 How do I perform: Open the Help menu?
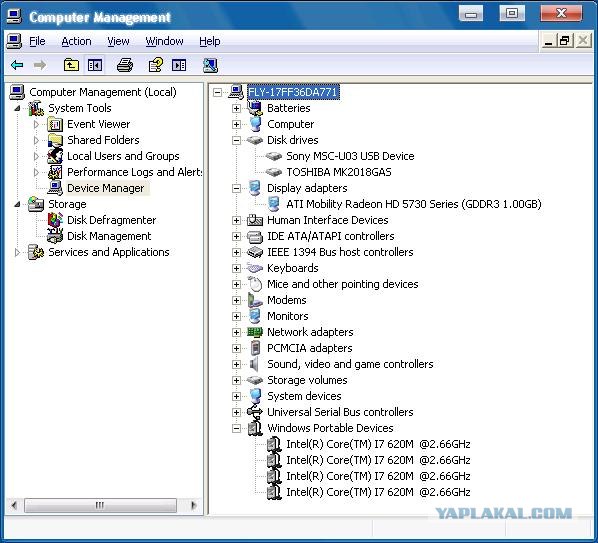point(210,41)
